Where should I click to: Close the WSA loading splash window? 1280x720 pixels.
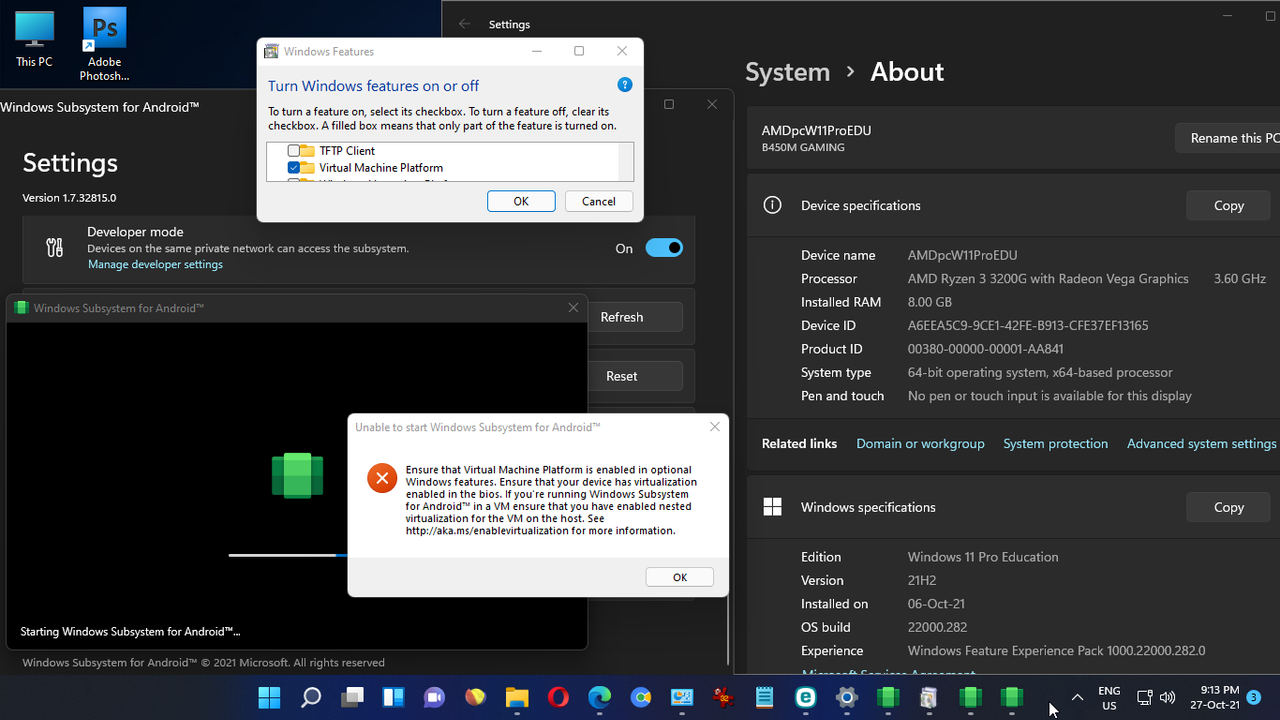tap(573, 308)
